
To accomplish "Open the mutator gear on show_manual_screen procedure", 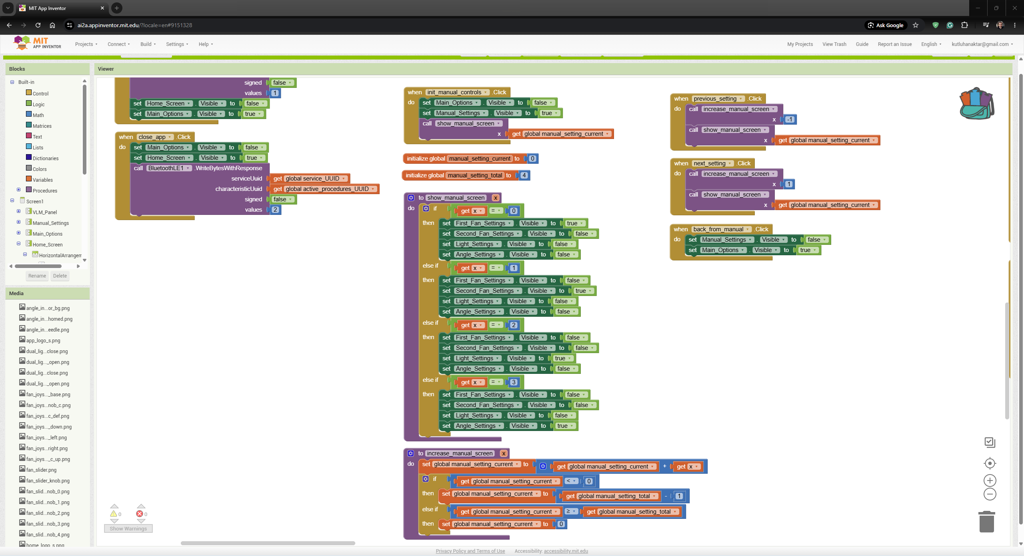I will pos(411,197).
